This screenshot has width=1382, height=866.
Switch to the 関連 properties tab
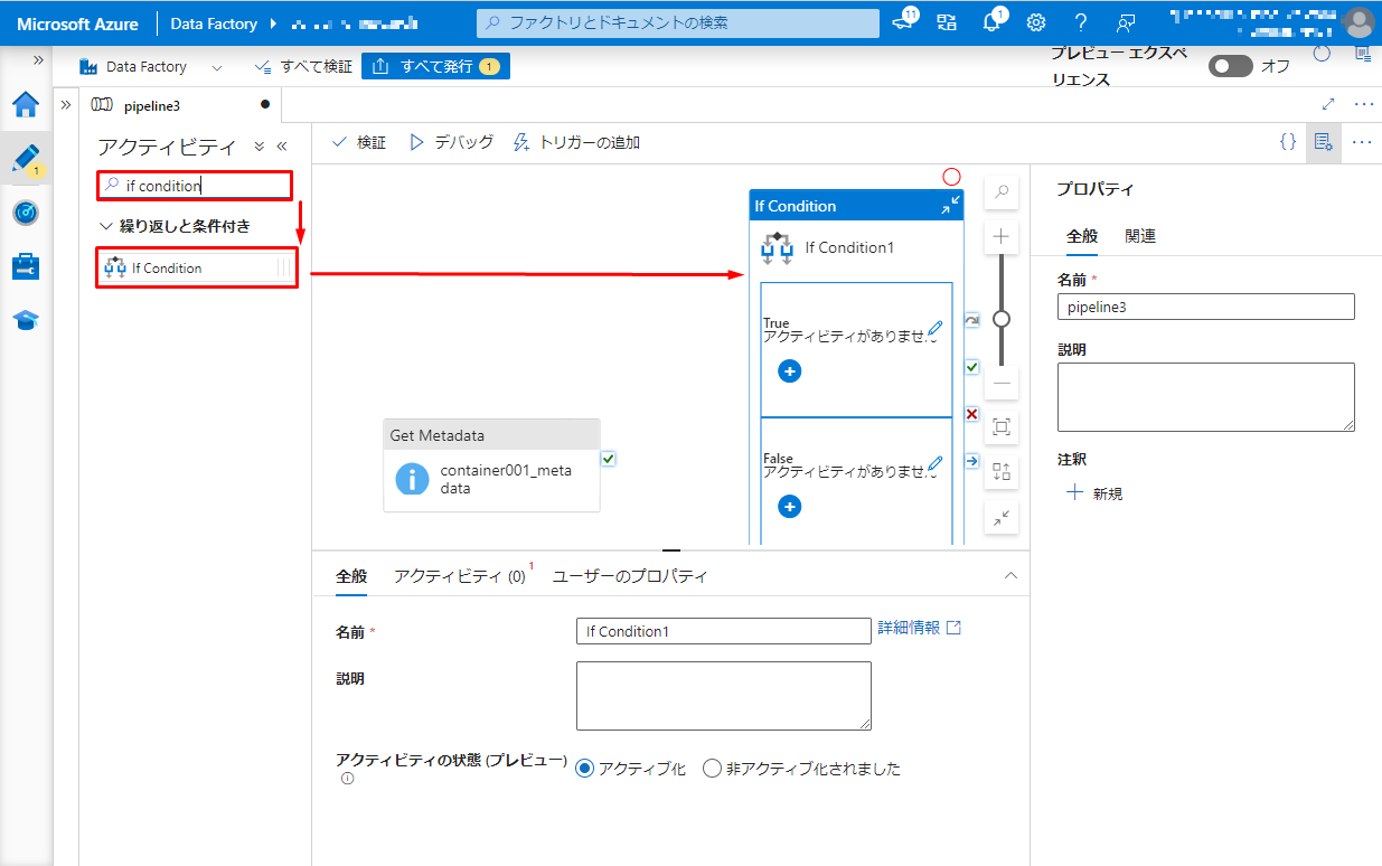[1141, 236]
